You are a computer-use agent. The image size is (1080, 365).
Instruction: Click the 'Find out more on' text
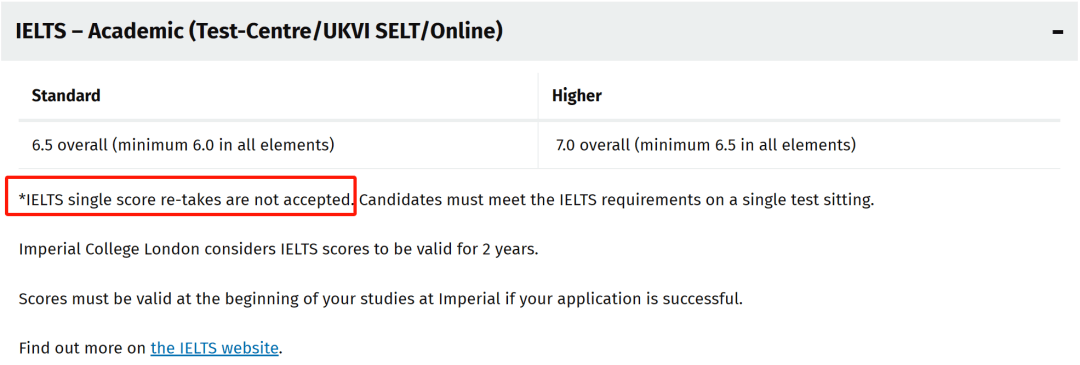(x=83, y=348)
